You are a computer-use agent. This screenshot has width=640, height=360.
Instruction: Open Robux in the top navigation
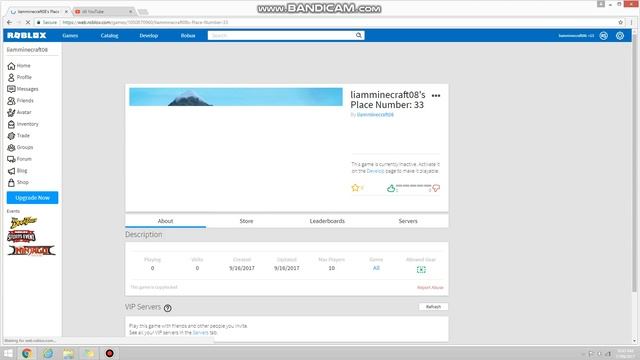tap(188, 36)
